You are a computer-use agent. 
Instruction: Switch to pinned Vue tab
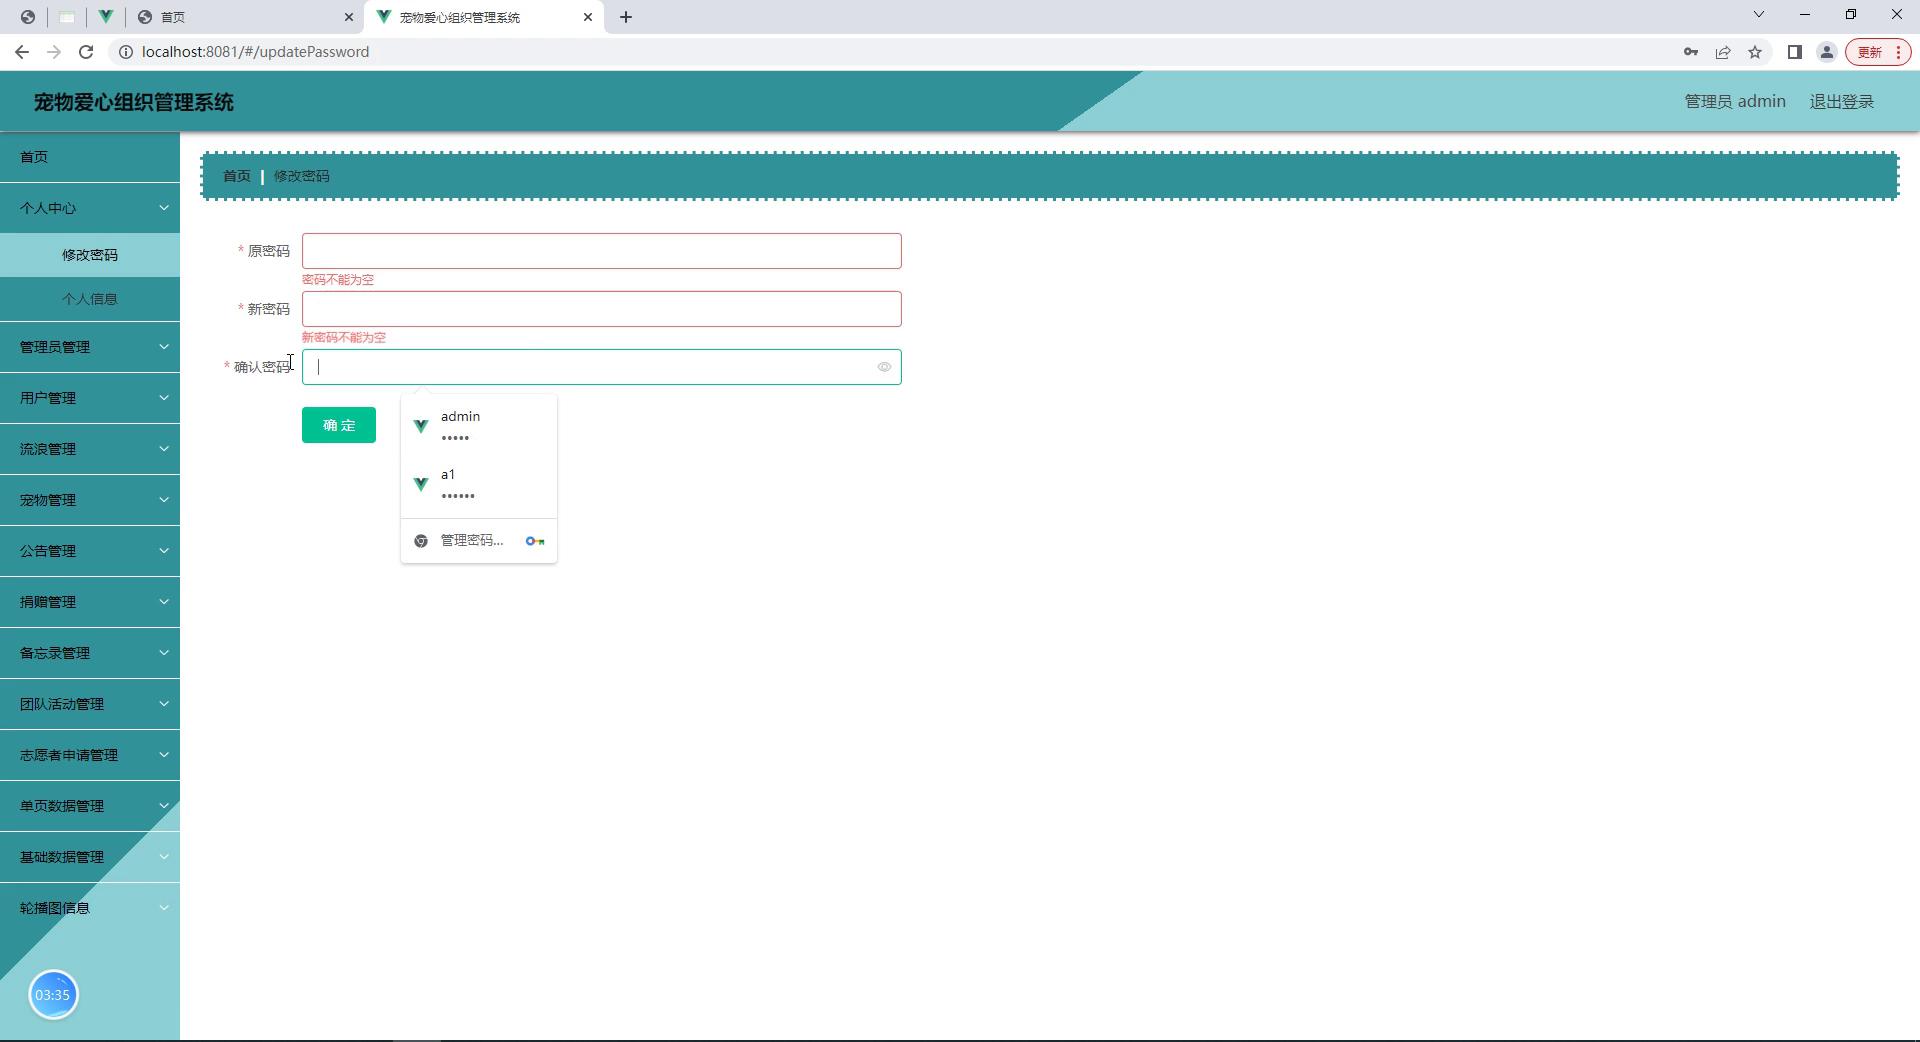(105, 17)
